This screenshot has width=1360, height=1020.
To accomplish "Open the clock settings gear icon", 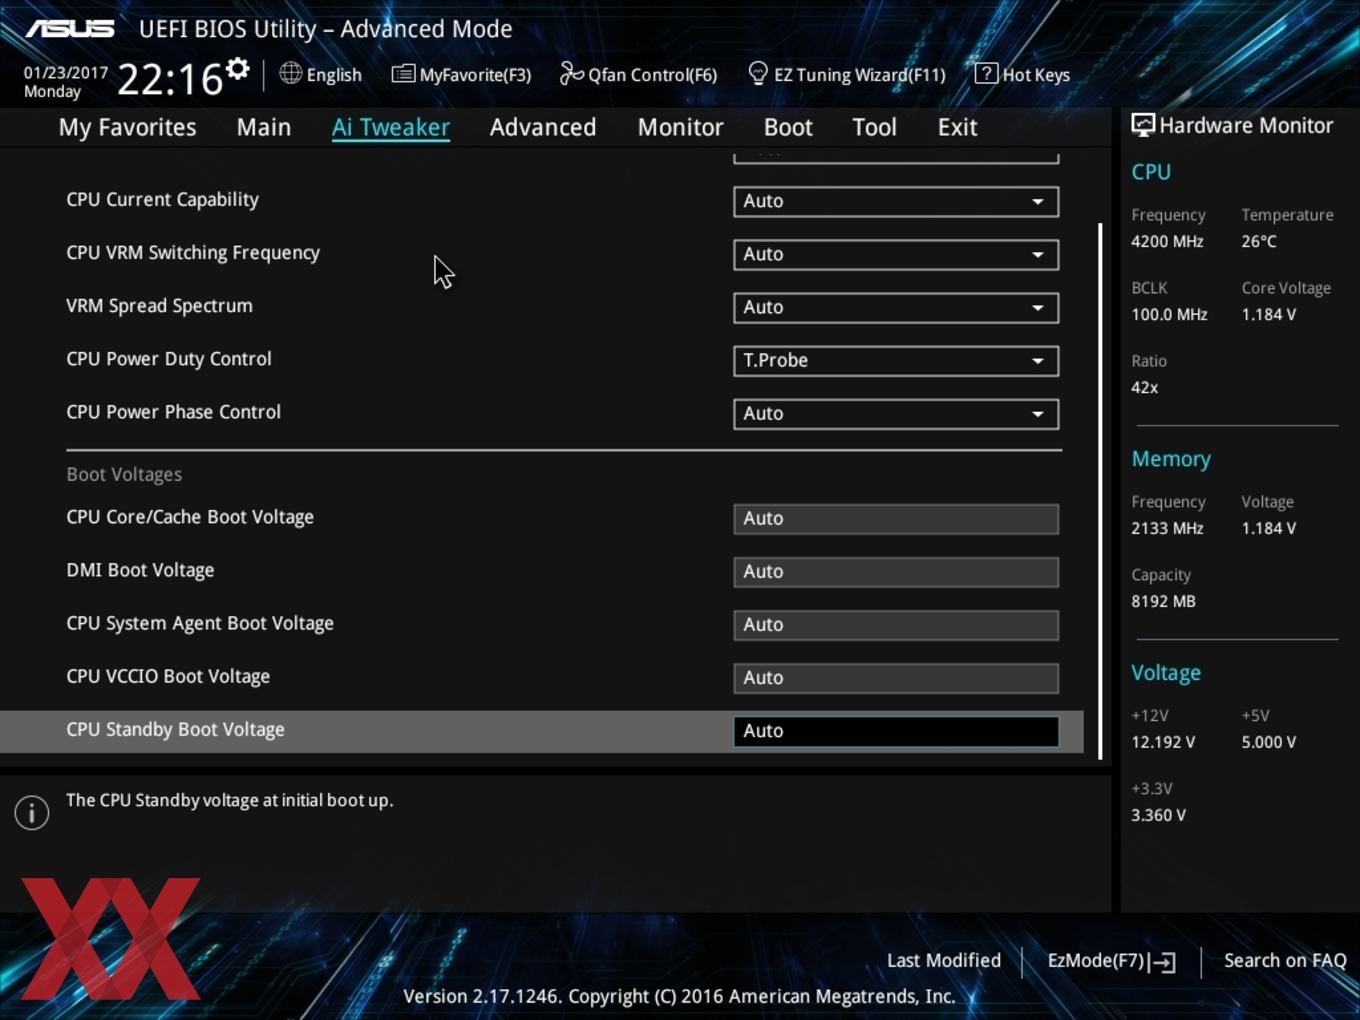I will pos(237,69).
